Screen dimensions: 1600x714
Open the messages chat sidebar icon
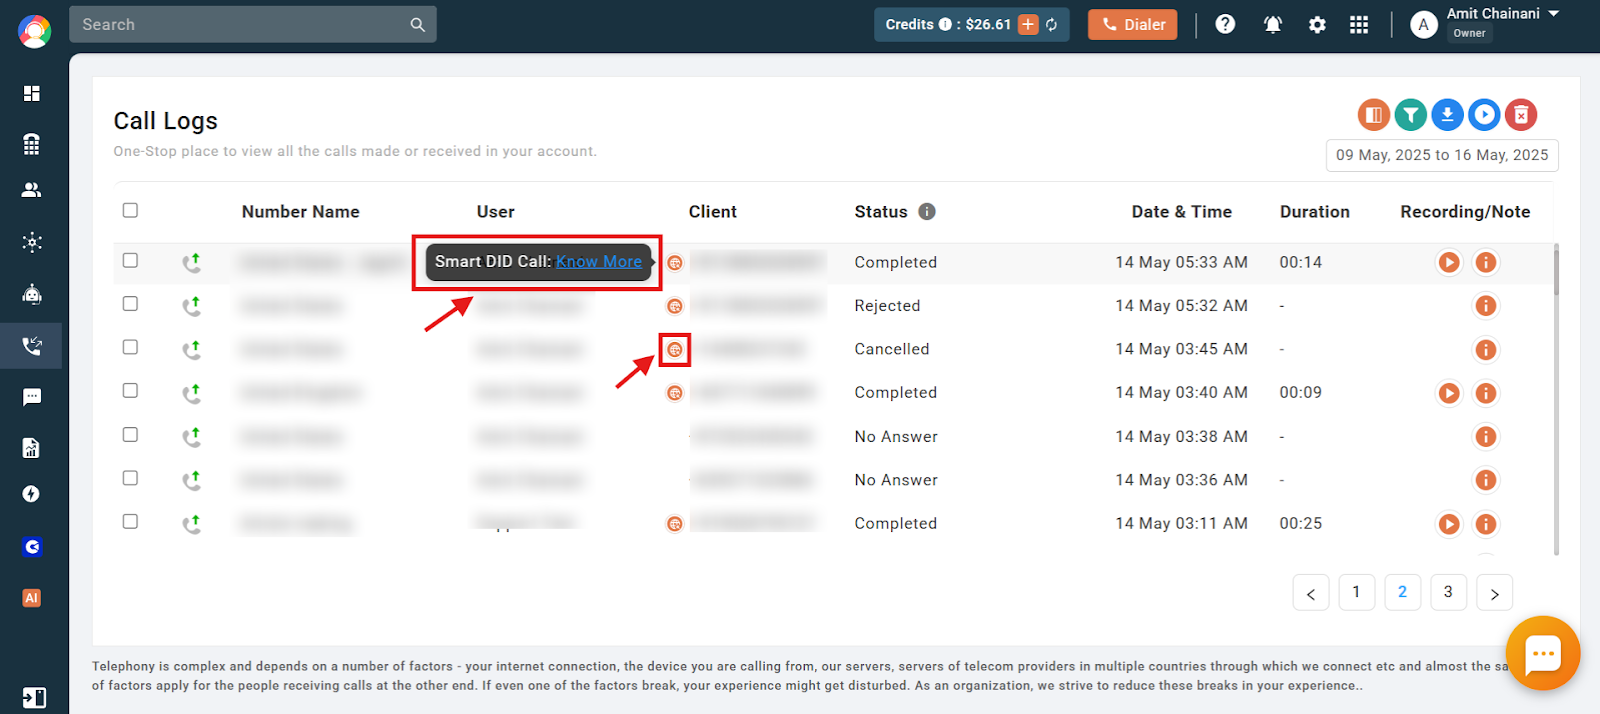tap(32, 397)
